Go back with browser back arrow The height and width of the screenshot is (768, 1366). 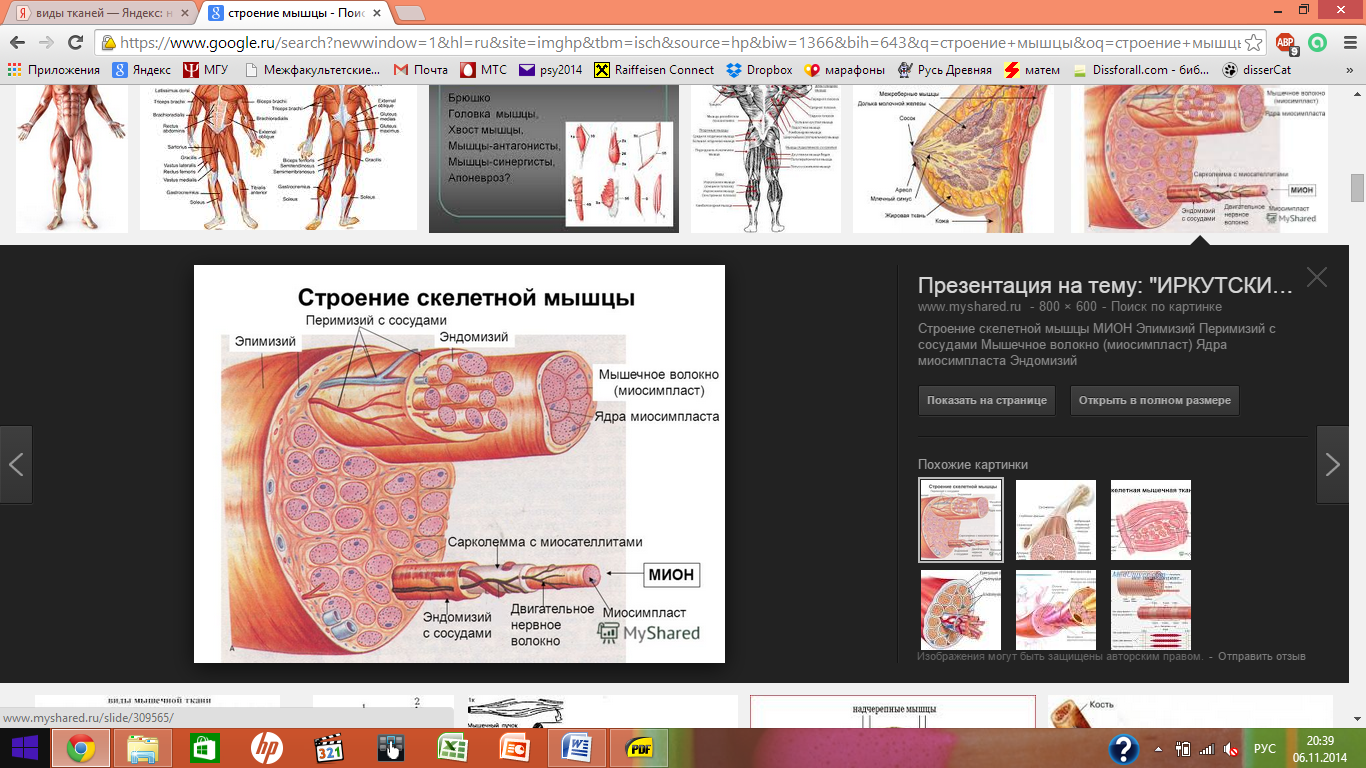pos(16,43)
